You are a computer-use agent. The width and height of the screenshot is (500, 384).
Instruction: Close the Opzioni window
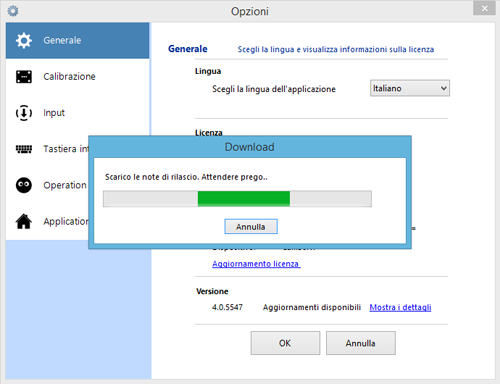(x=485, y=8)
